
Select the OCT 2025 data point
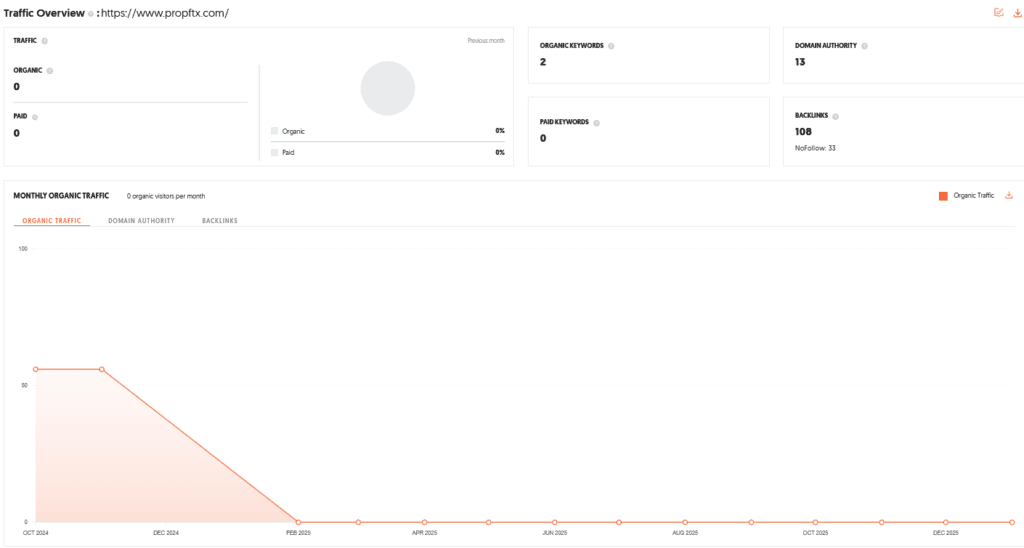[x=815, y=522]
